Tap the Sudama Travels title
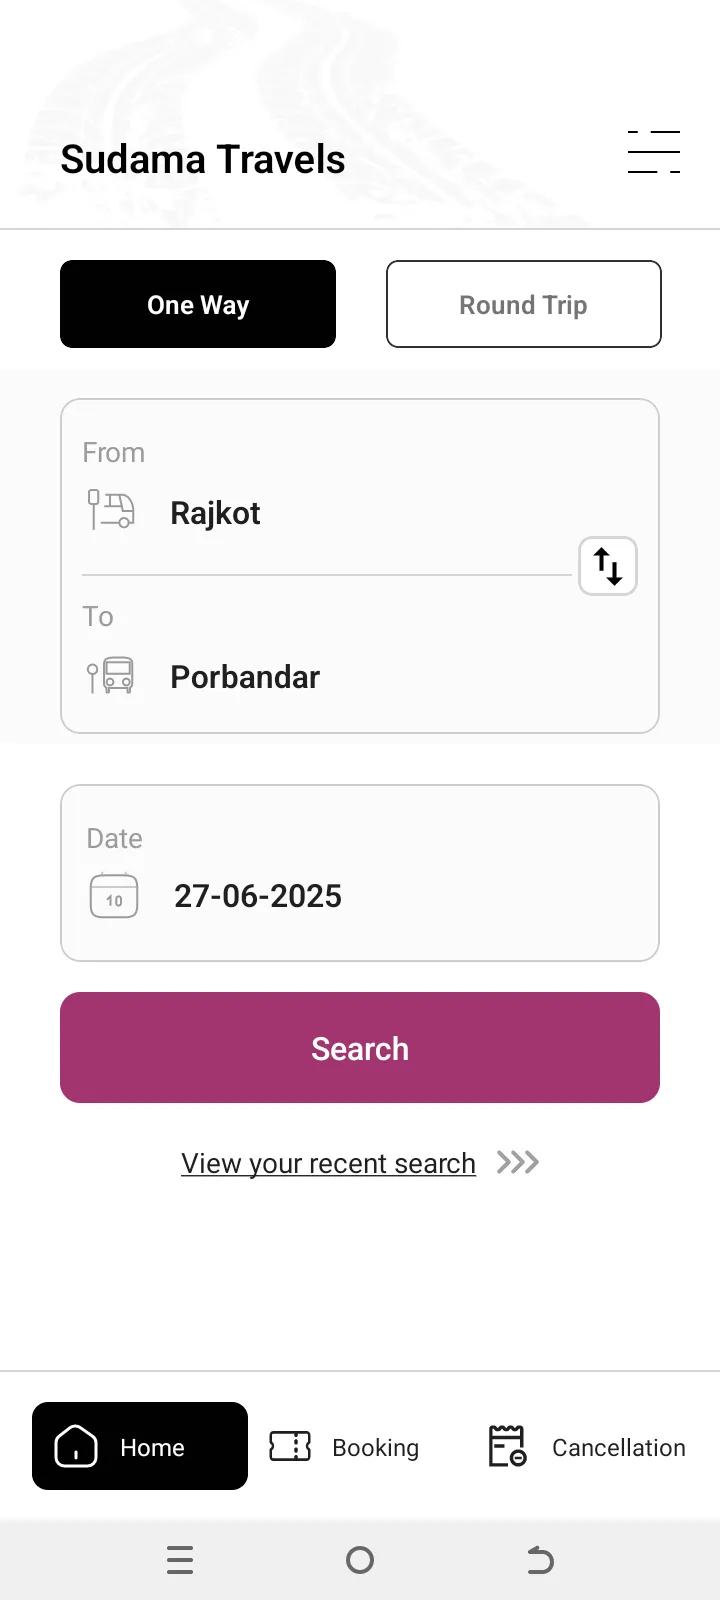 point(203,160)
